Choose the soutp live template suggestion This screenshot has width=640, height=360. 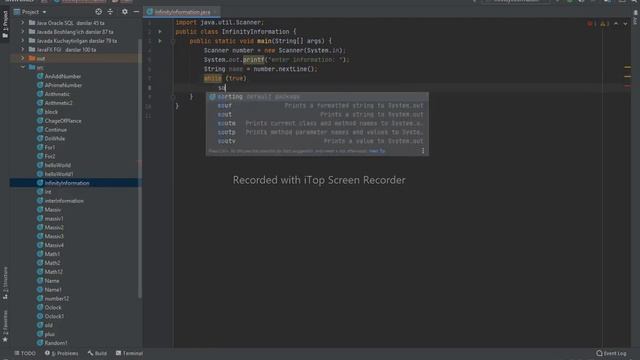[x=317, y=132]
